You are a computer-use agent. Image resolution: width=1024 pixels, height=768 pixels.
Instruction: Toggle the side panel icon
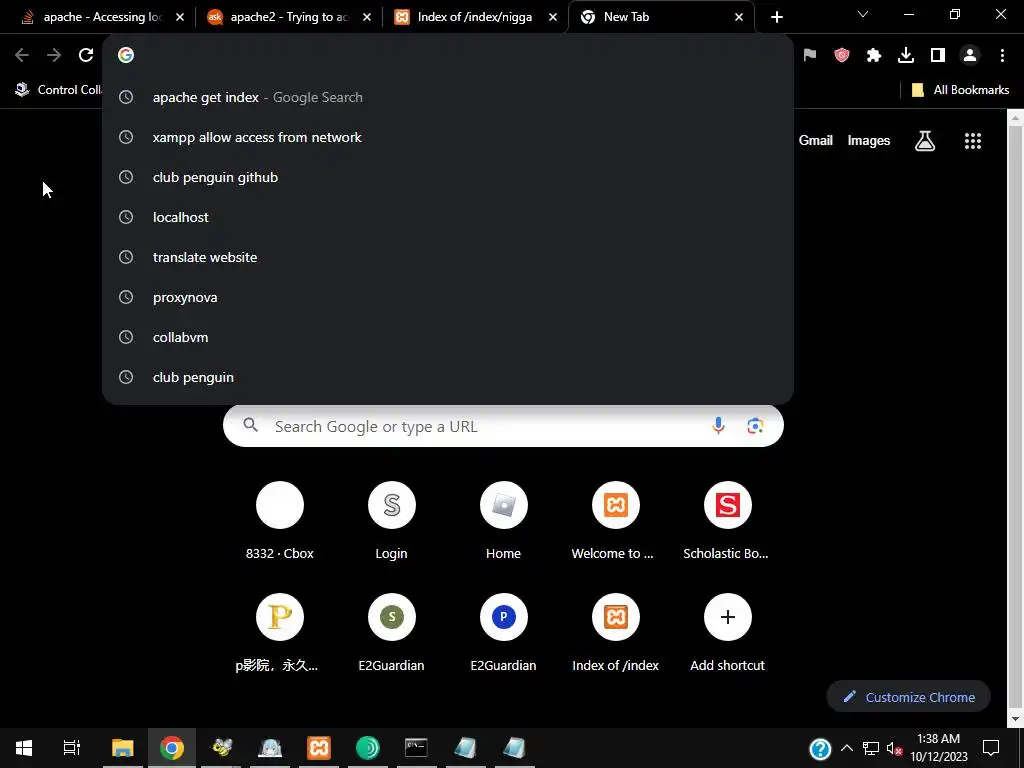pyautogui.click(x=938, y=55)
